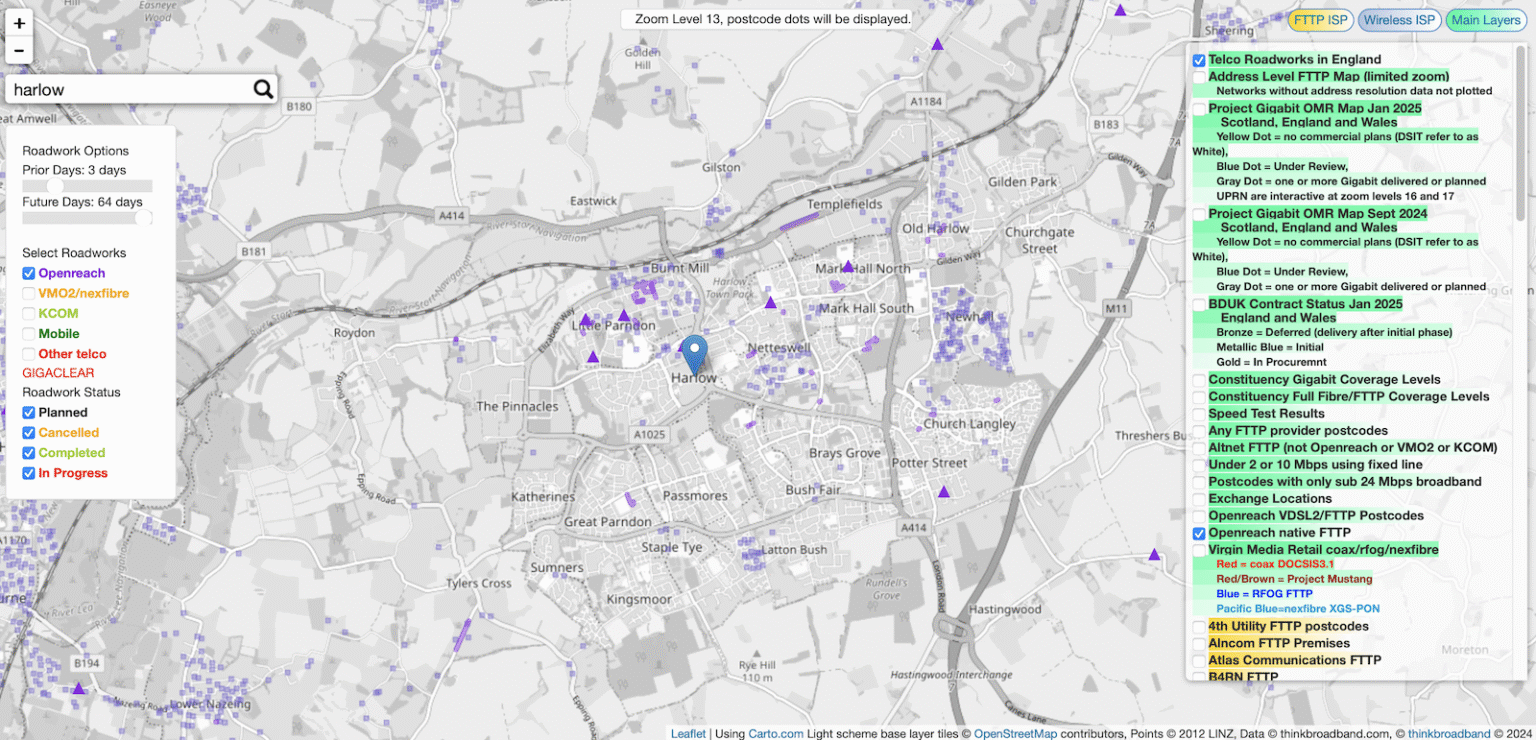
Task: Disable the Cancelled roadwork status
Action: pyautogui.click(x=28, y=432)
